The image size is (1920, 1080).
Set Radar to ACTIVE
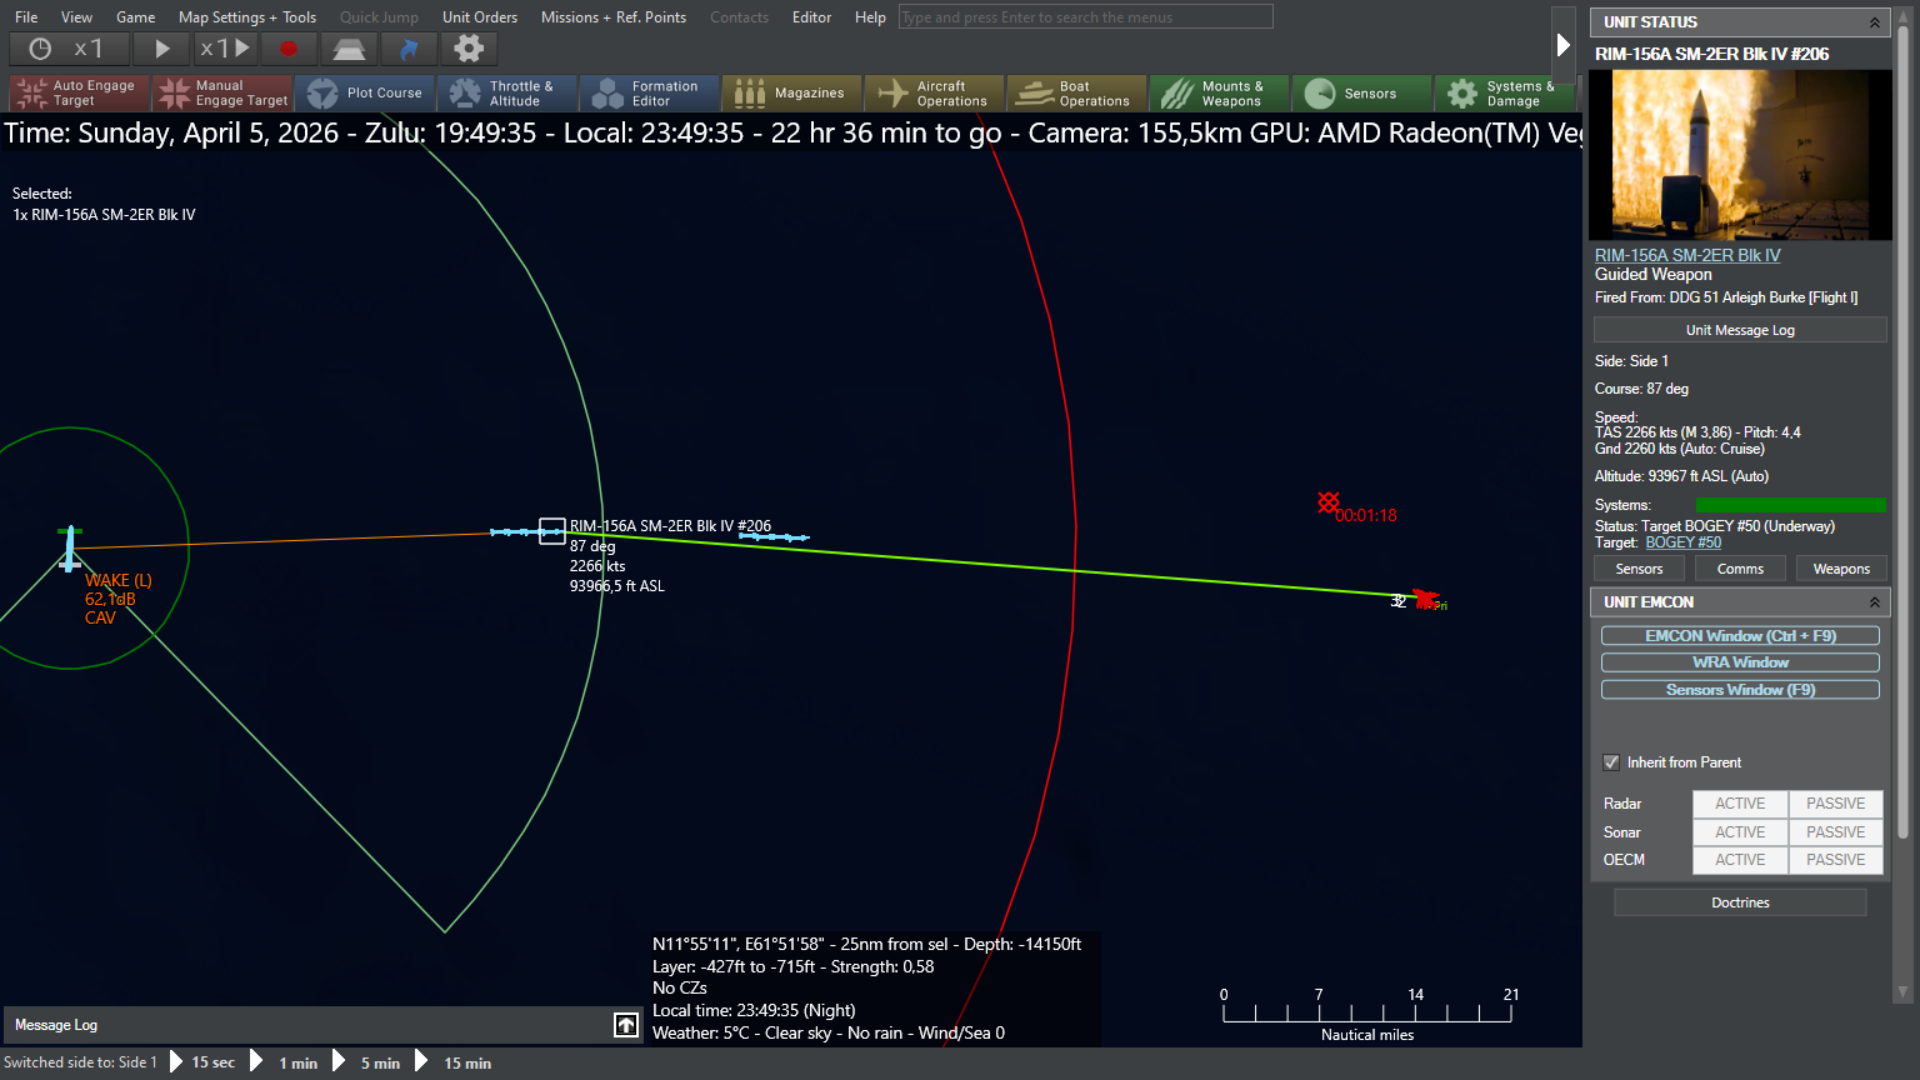(1740, 804)
